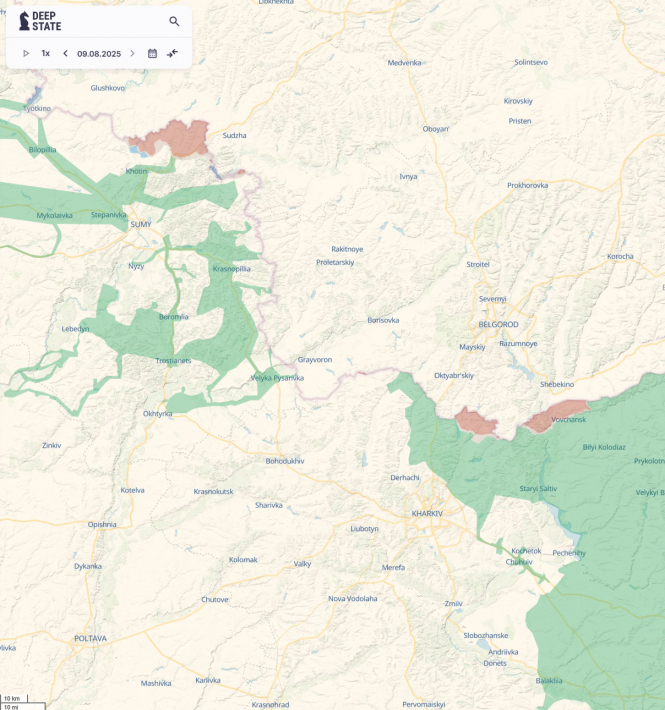Select the red zone at Vovchansk

point(555,417)
